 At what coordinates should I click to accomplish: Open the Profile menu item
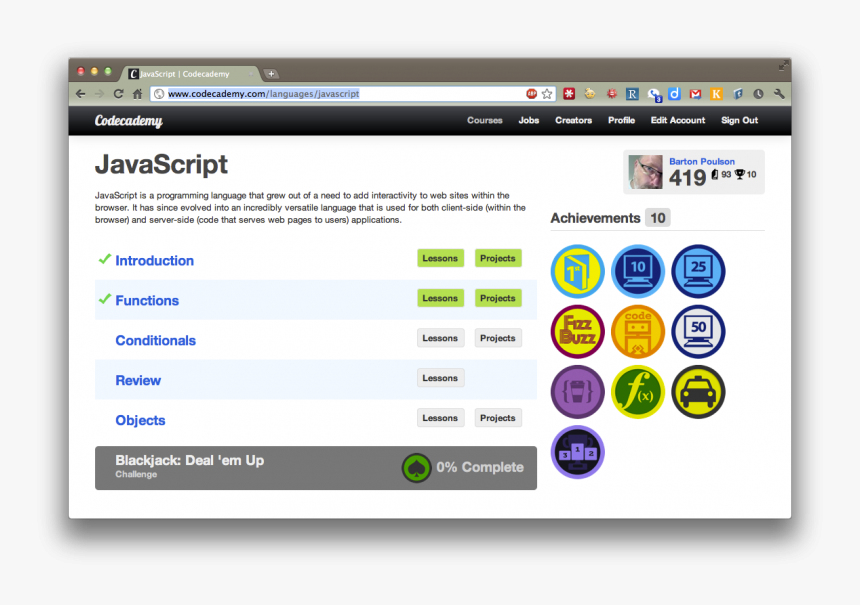[x=621, y=120]
